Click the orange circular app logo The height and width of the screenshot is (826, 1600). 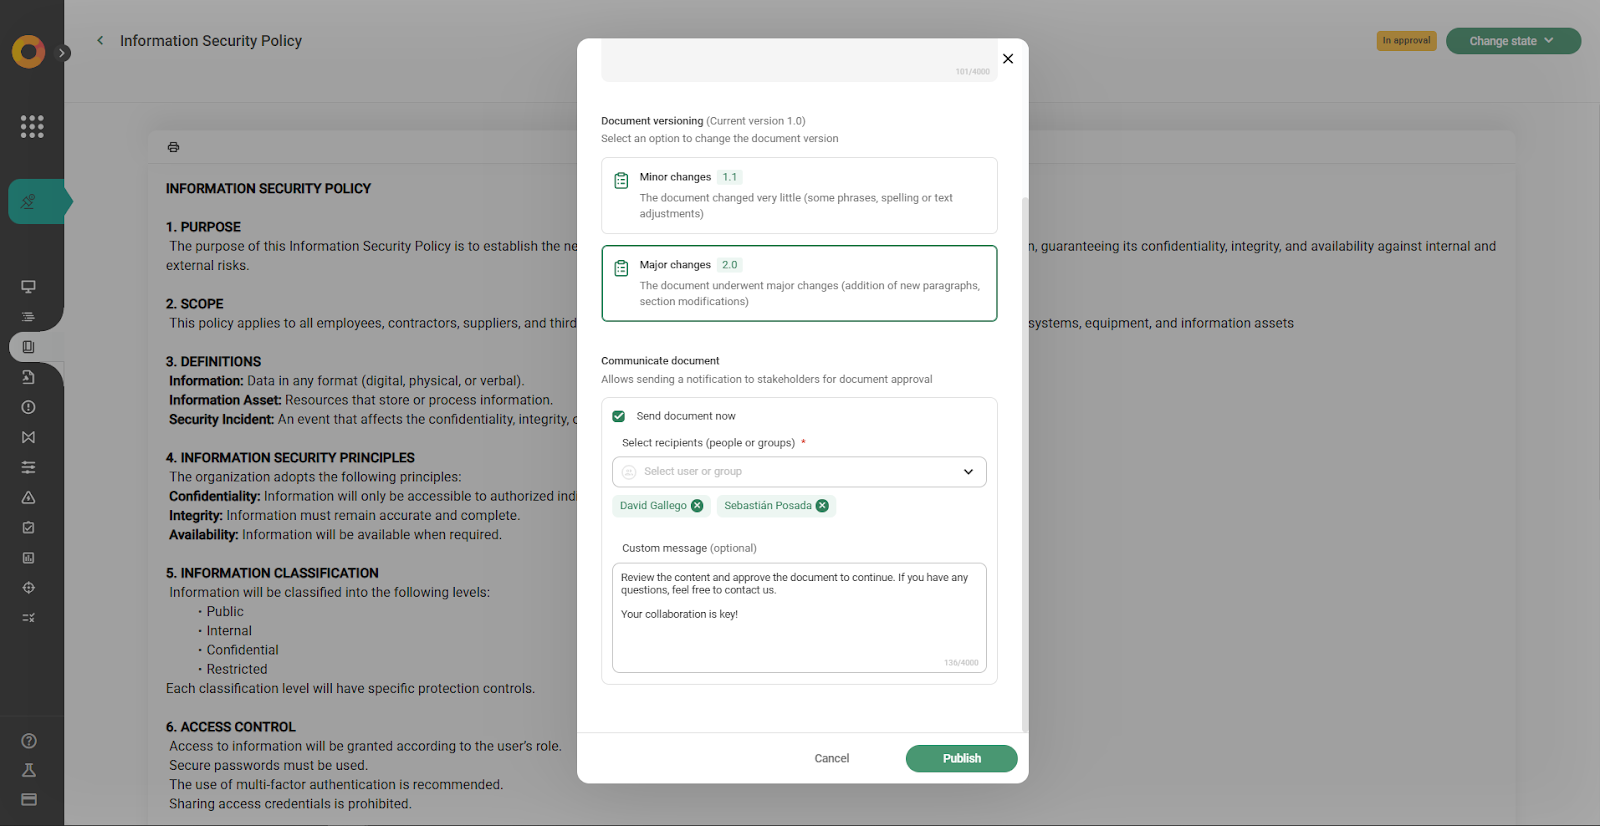pos(28,51)
